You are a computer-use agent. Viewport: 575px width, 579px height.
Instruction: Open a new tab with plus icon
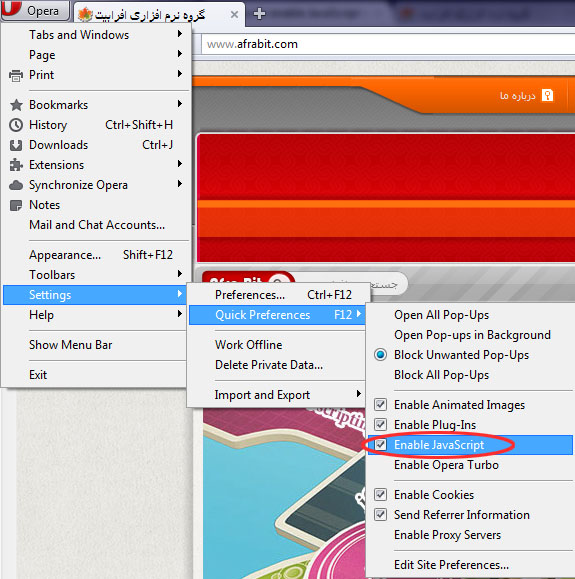tap(259, 14)
